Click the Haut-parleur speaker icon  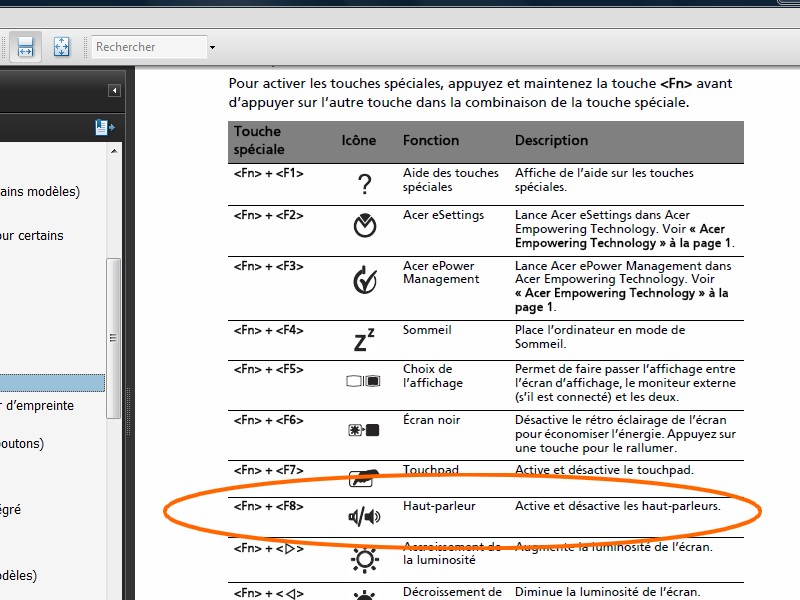(364, 516)
